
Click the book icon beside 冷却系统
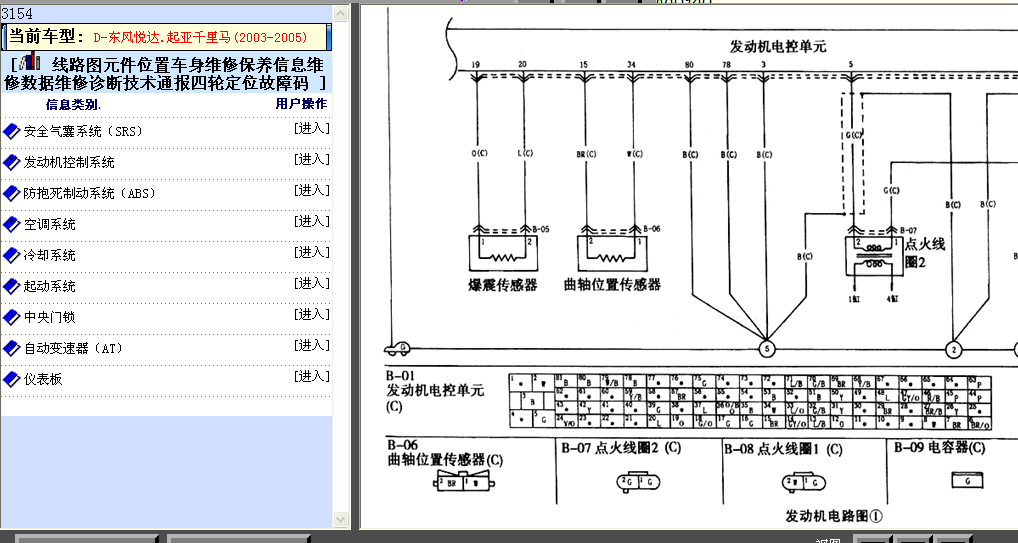point(12,255)
